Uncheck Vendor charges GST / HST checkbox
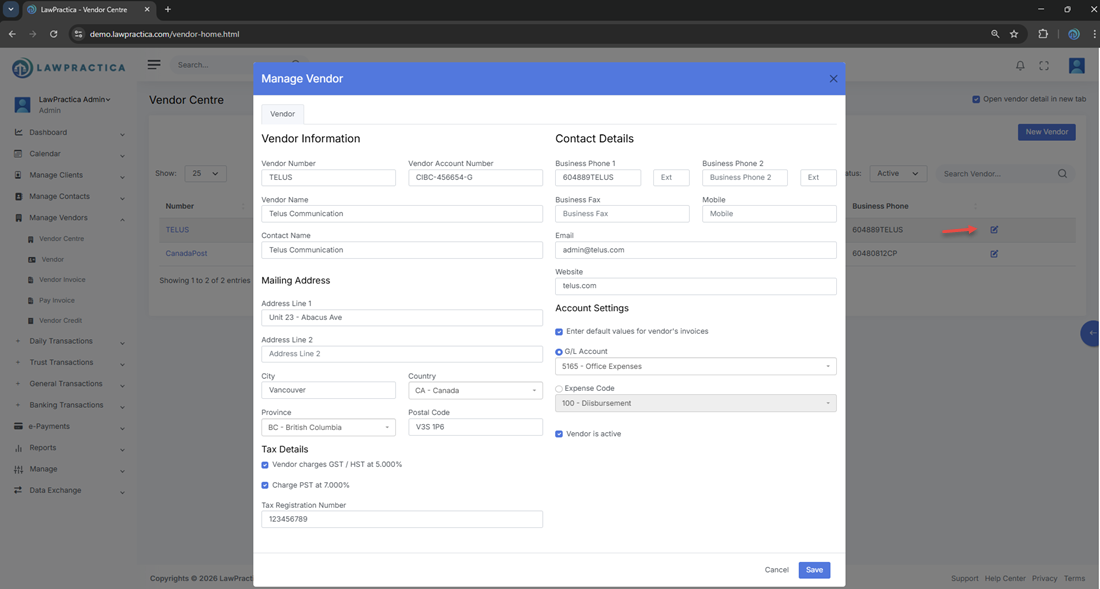The width and height of the screenshot is (1100, 589). tap(265, 465)
